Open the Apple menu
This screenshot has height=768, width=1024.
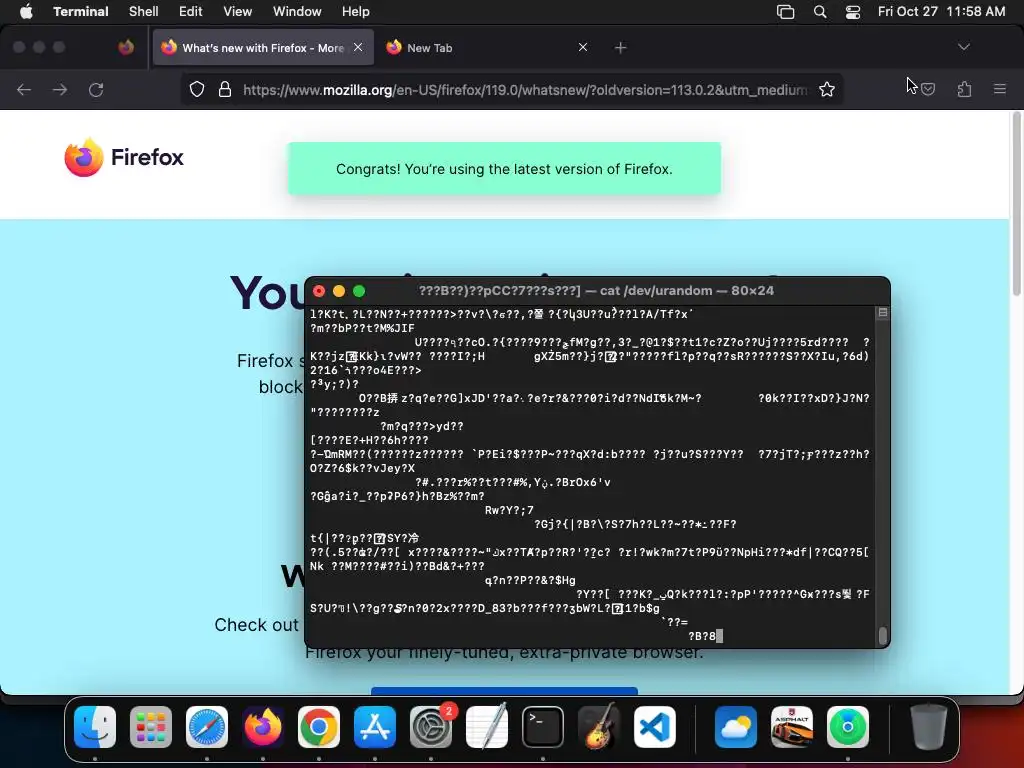(x=26, y=11)
